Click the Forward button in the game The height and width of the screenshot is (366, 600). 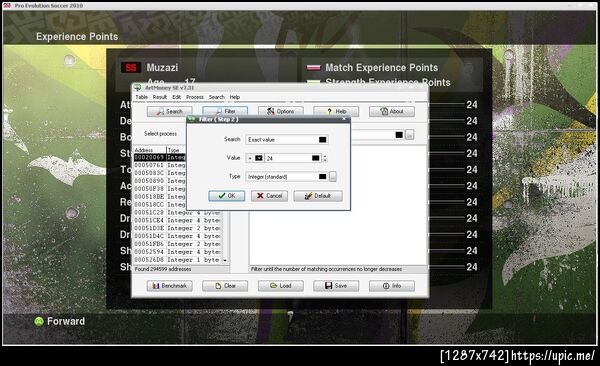[60, 321]
